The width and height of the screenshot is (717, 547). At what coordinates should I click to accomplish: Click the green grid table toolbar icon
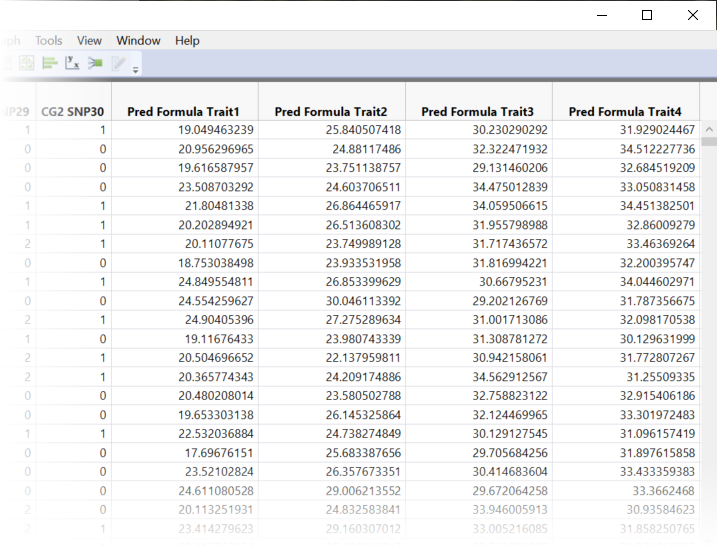point(26,63)
